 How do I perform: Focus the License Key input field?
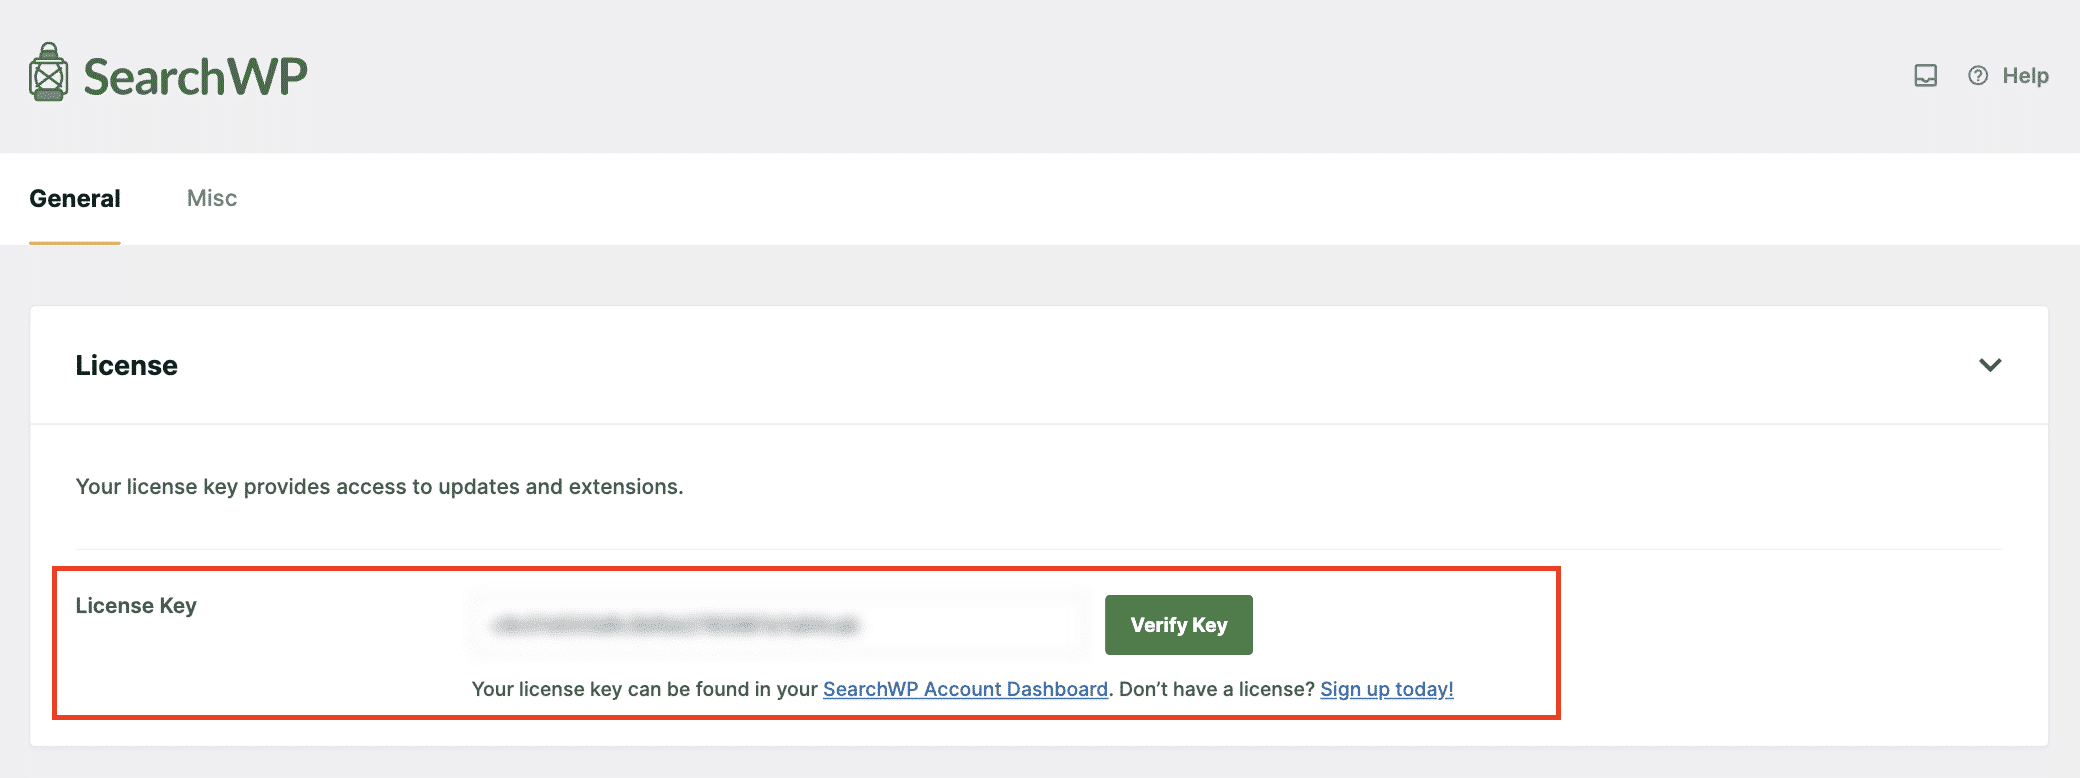[779, 625]
